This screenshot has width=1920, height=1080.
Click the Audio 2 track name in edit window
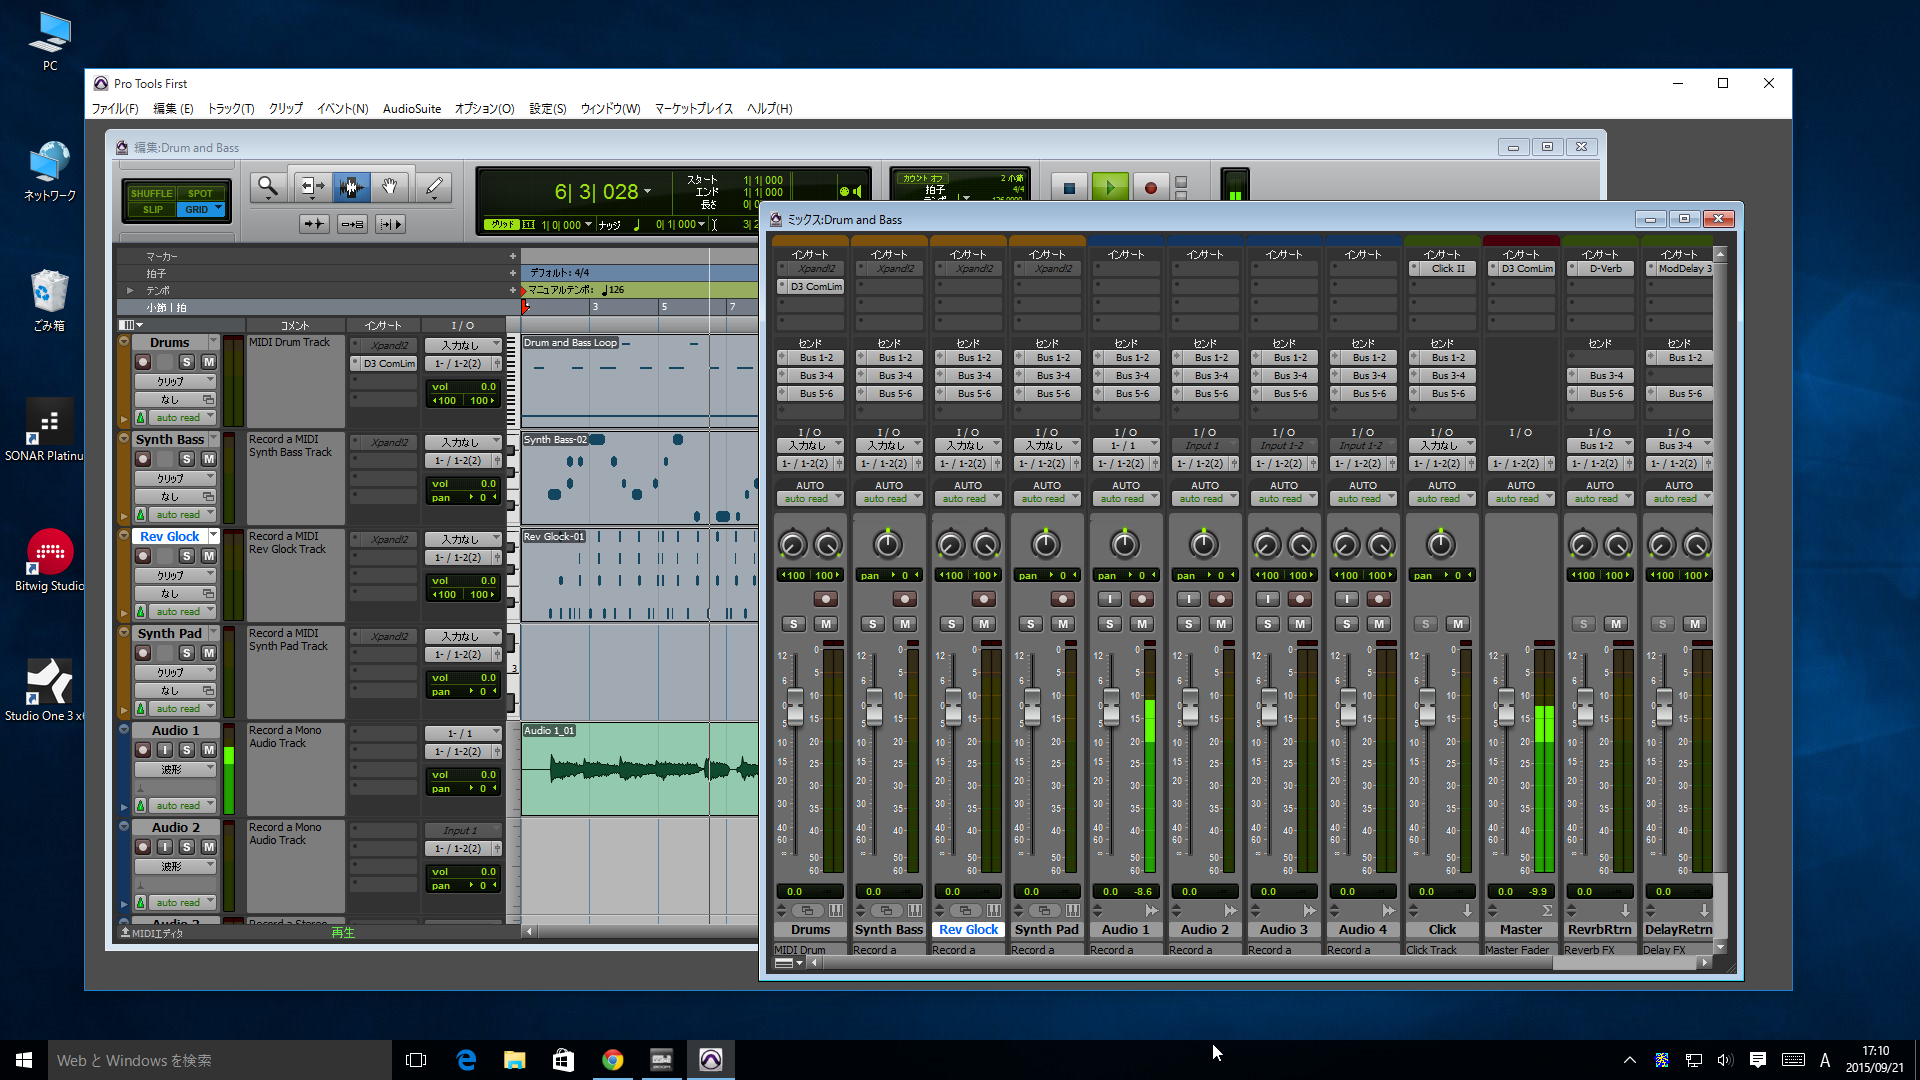click(175, 828)
